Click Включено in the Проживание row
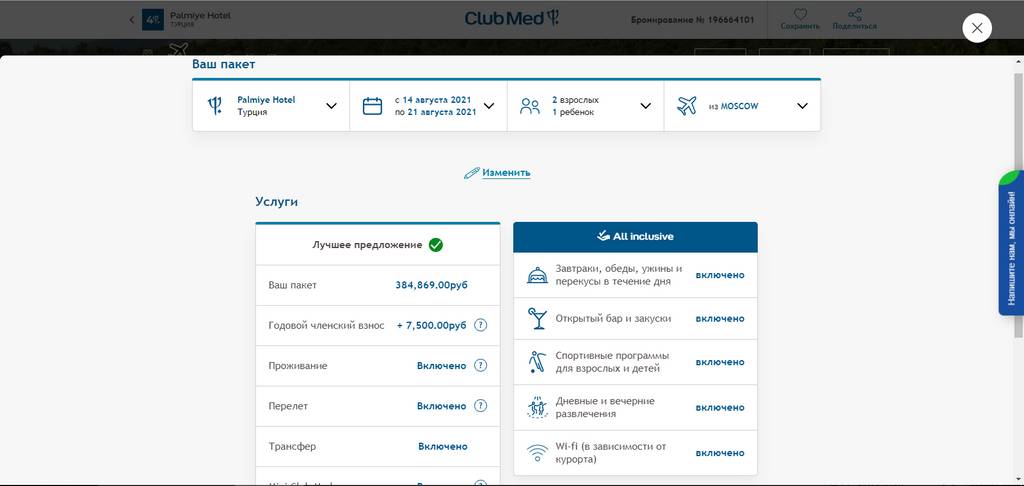Screen dimensions: 1024x486 click(x=441, y=366)
